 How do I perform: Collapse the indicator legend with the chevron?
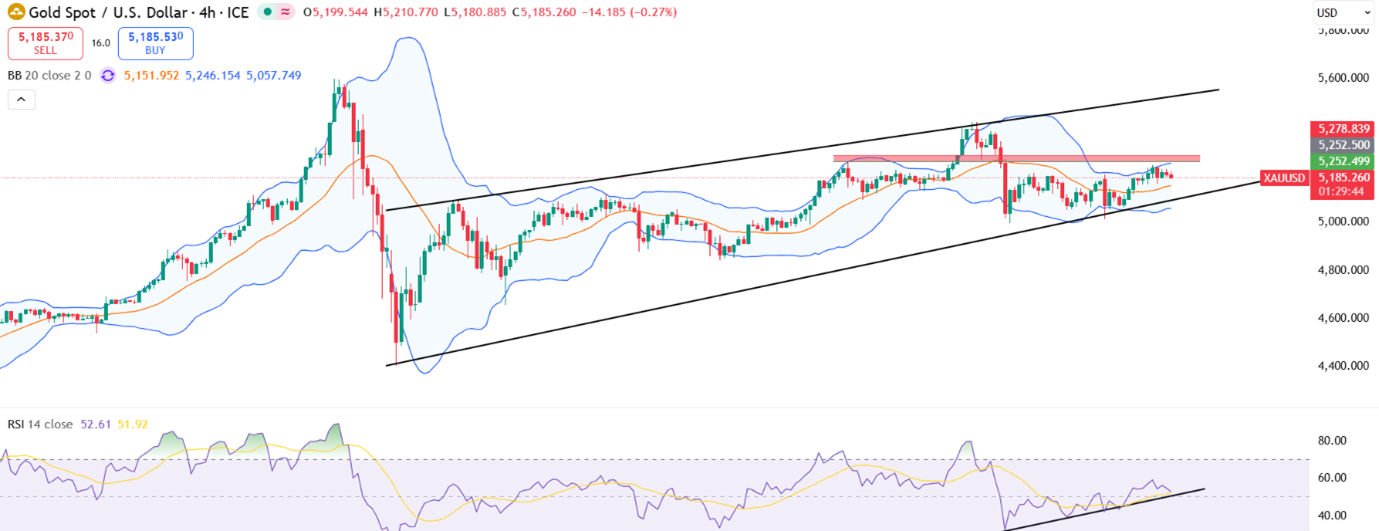(22, 99)
